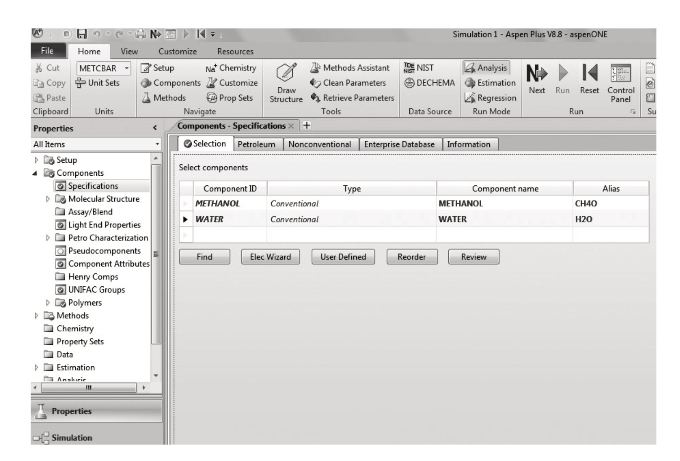This screenshot has height=461, width=680.
Task: Open the Control Panel
Action: coord(621,83)
